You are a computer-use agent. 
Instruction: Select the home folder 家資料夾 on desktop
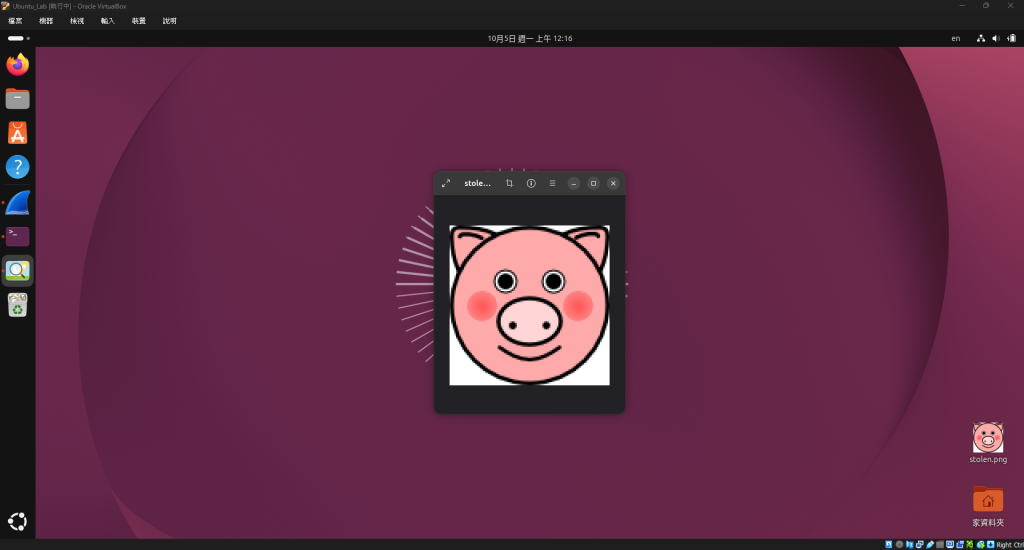pos(987,506)
